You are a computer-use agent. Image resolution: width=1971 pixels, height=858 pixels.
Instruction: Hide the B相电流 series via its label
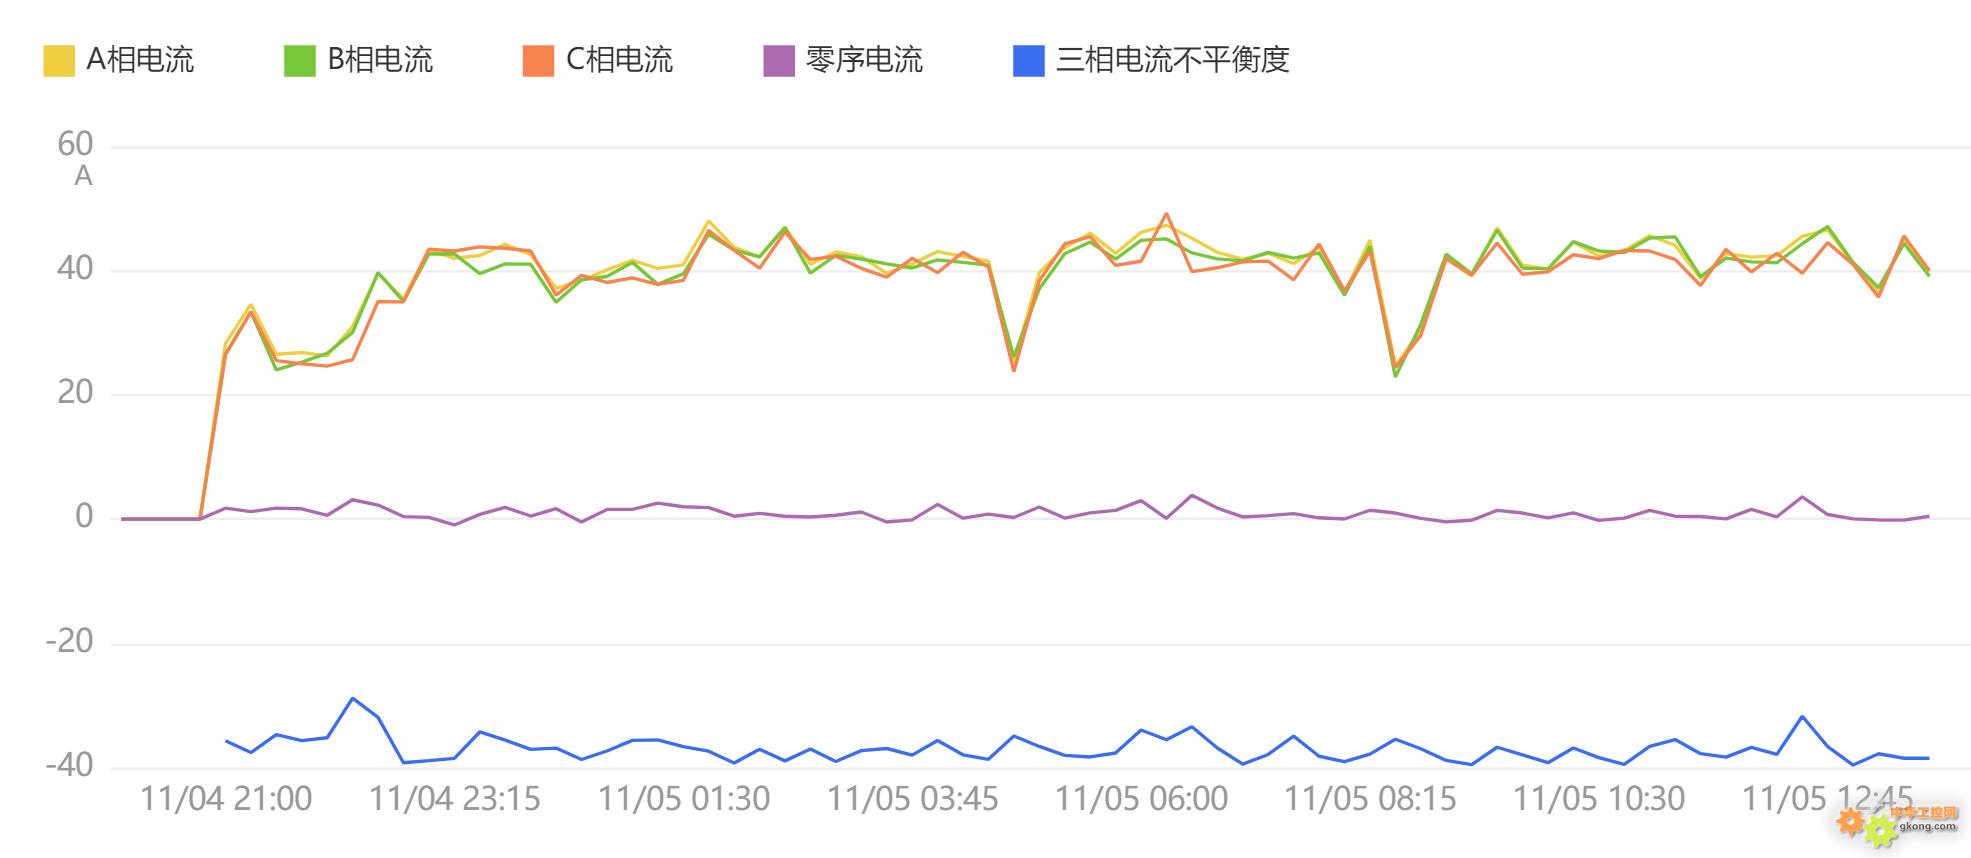(380, 60)
